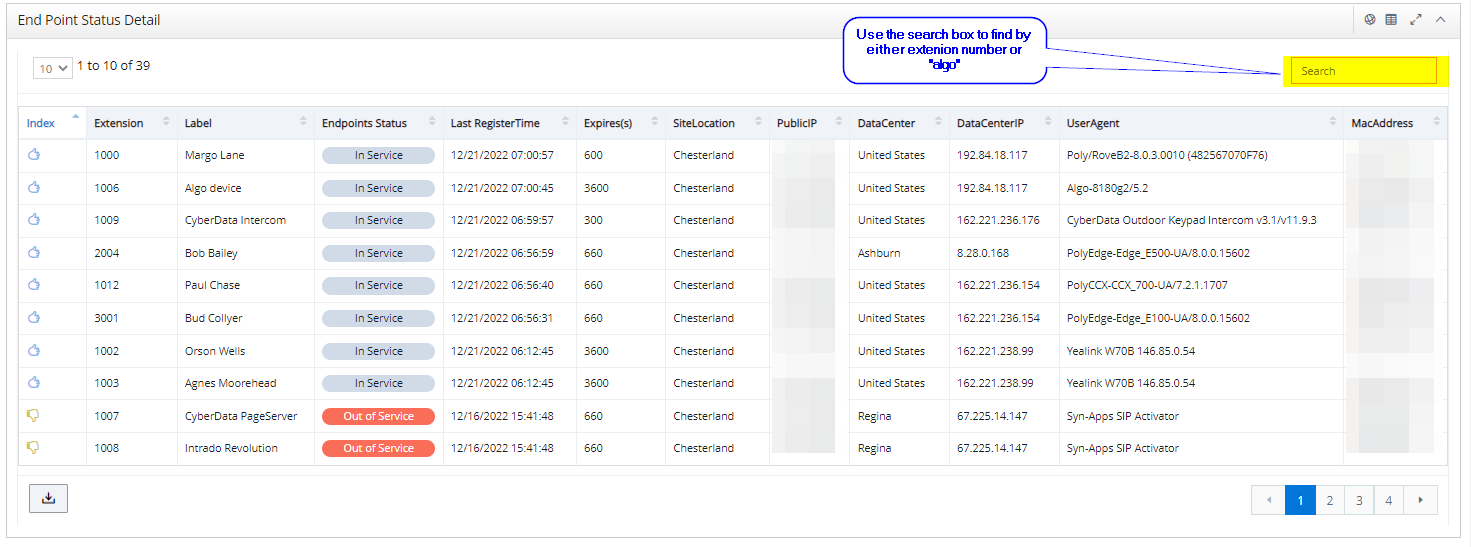Open the rows-per-page dropdown showing 10
The height and width of the screenshot is (547, 1471).
coord(53,69)
